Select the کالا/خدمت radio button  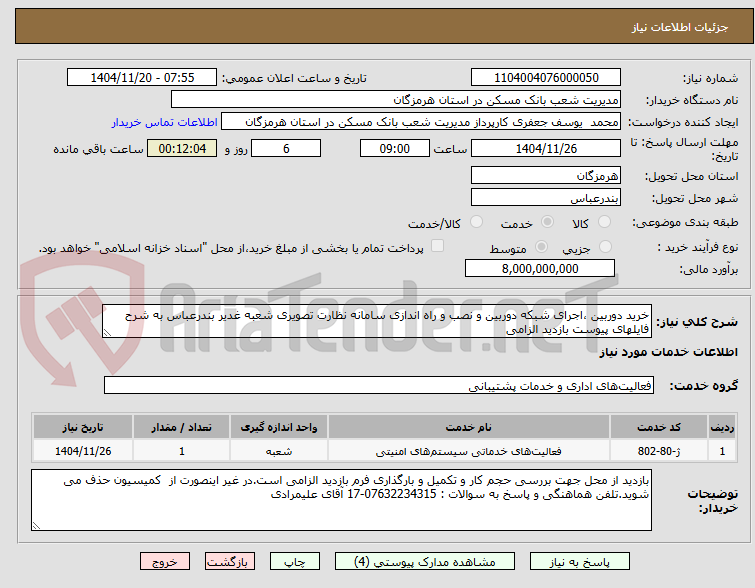476,222
